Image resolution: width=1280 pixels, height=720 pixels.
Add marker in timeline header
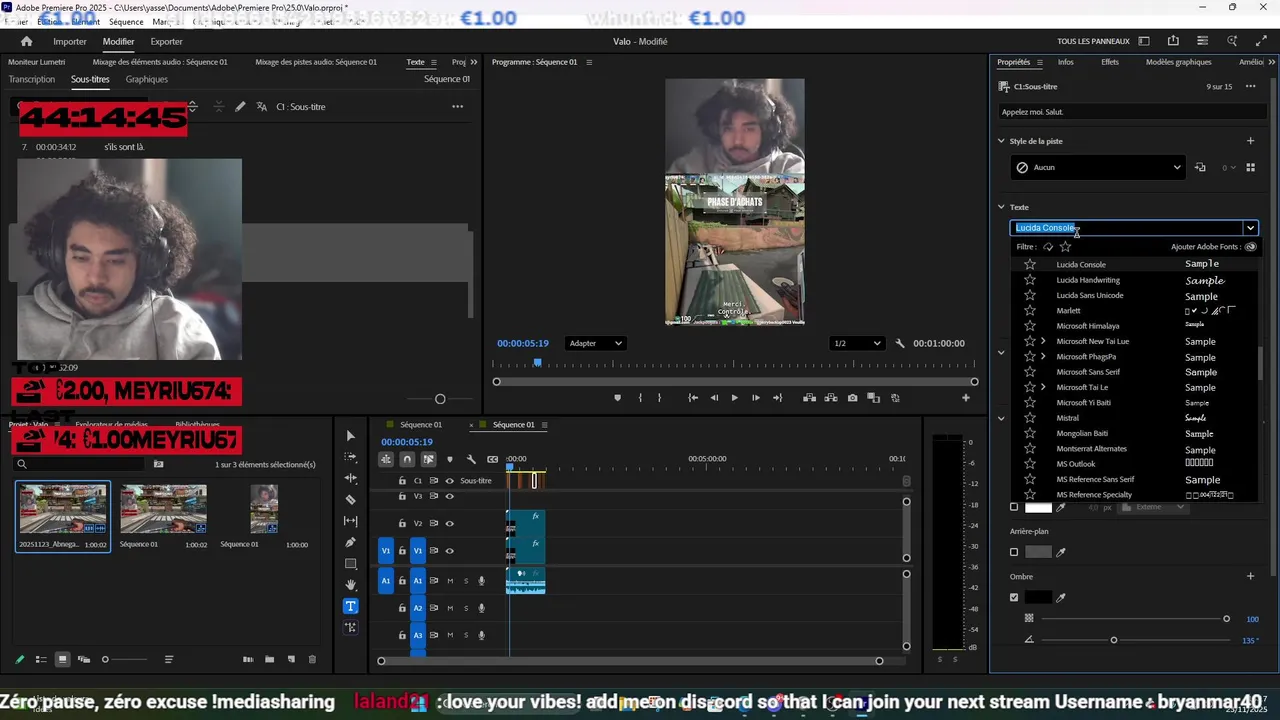[449, 459]
